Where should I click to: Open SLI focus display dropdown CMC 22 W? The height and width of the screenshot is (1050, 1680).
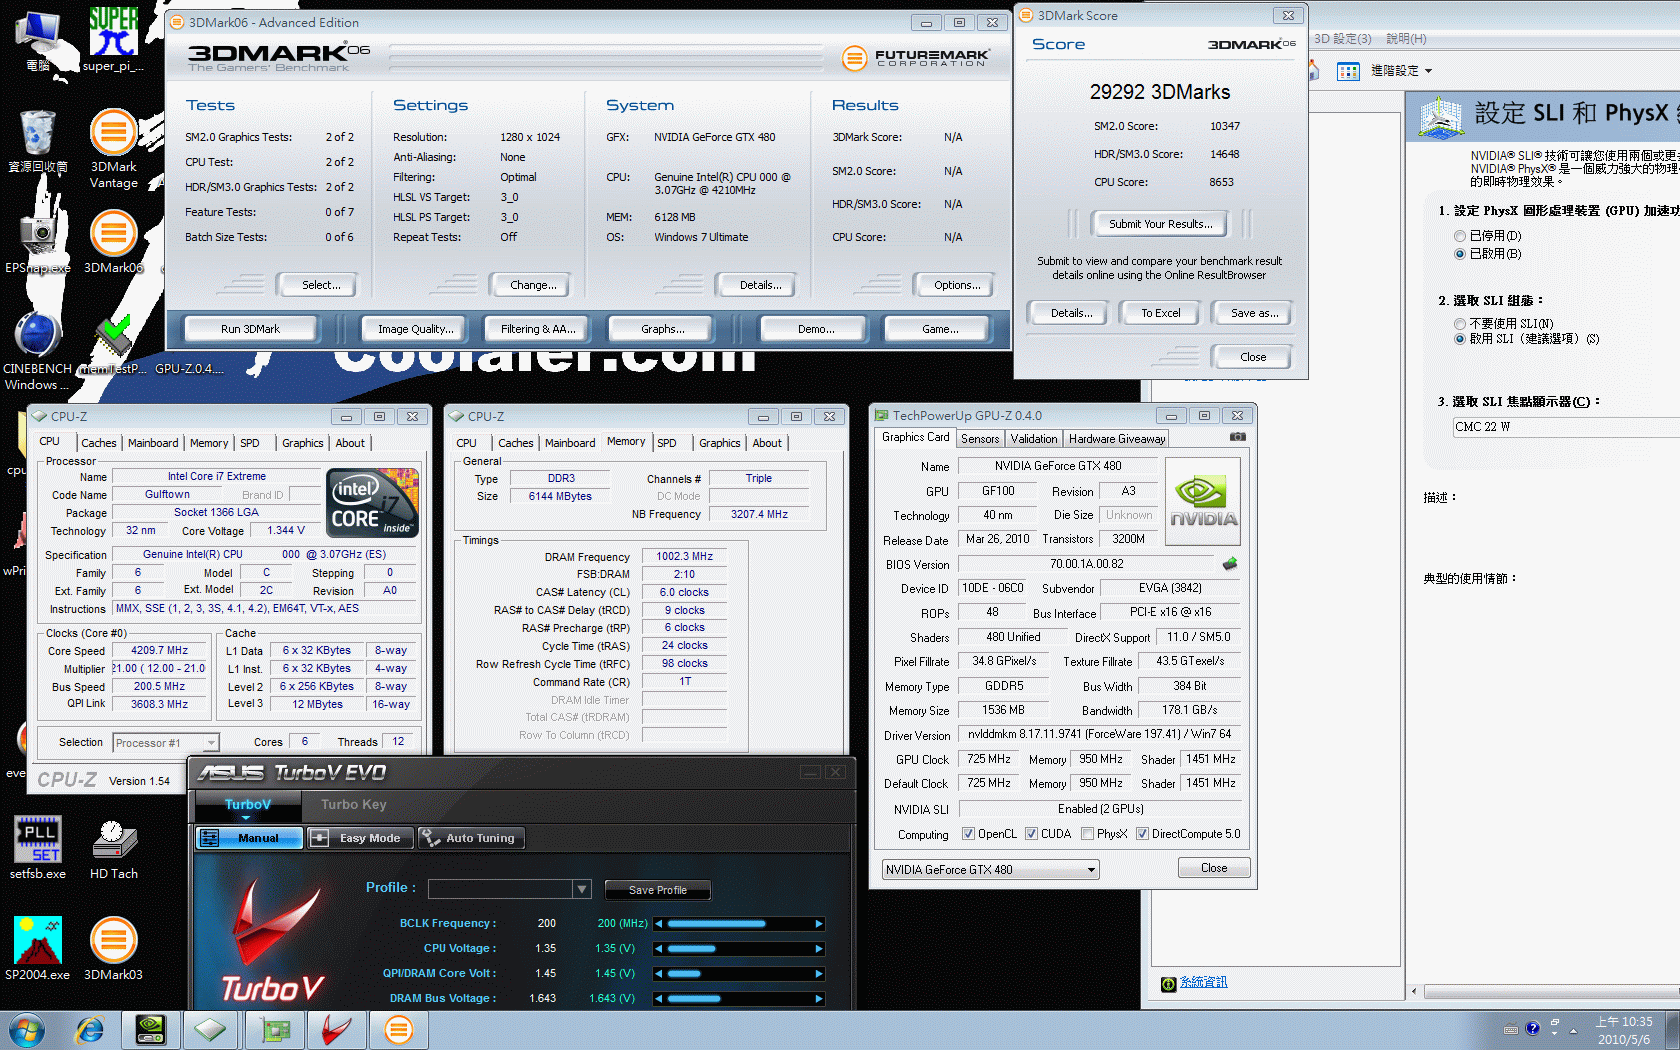(x=1566, y=427)
